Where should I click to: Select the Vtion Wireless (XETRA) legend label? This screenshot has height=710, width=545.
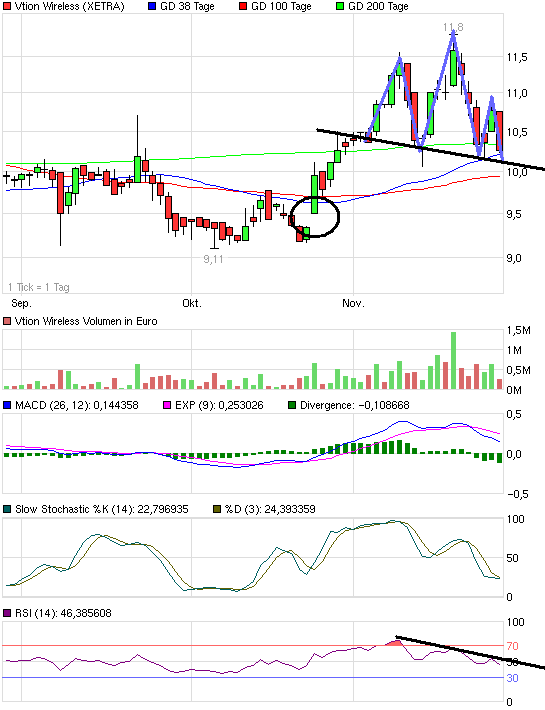pyautogui.click(x=69, y=6)
